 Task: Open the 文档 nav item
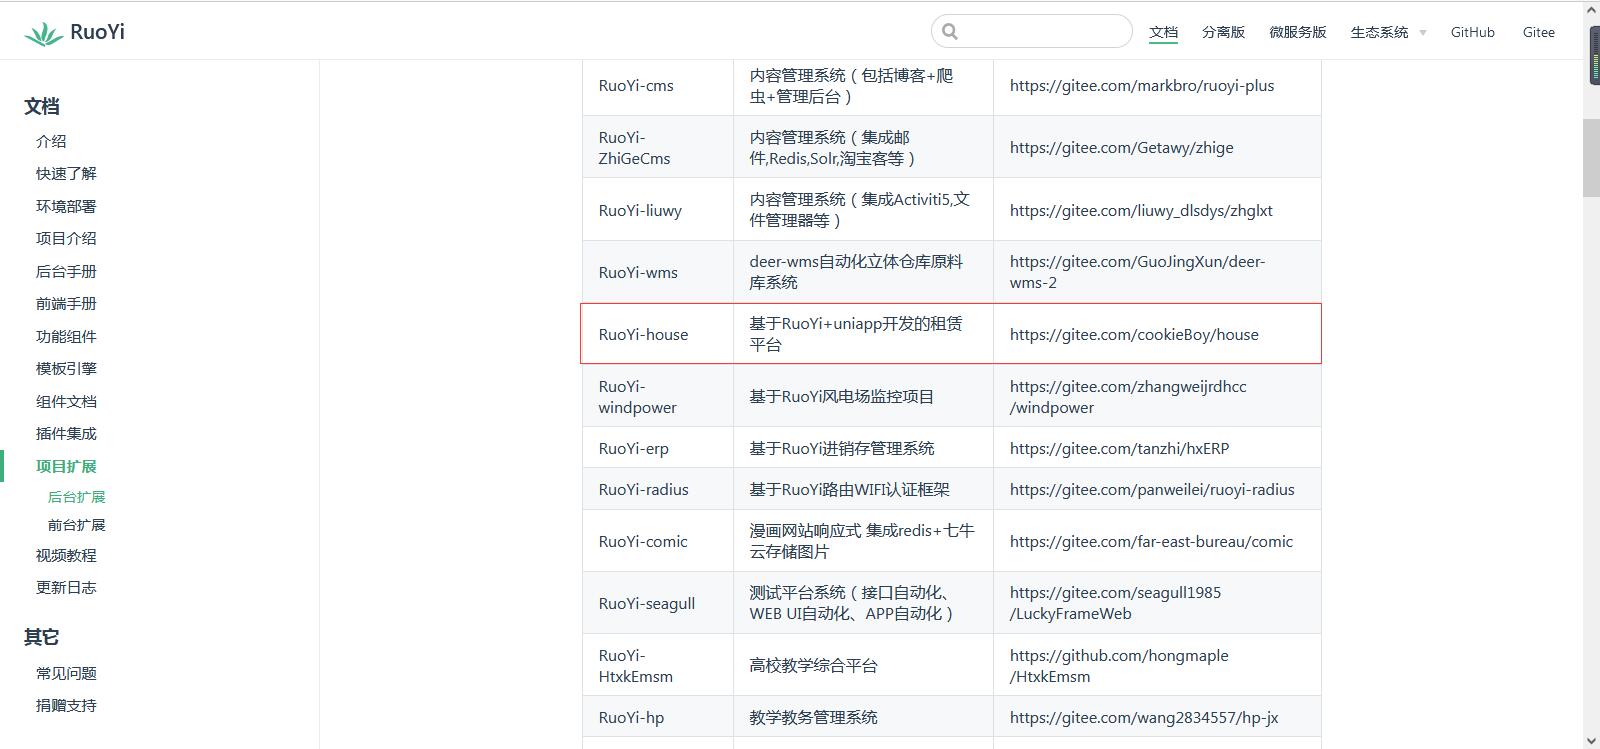[x=1163, y=32]
